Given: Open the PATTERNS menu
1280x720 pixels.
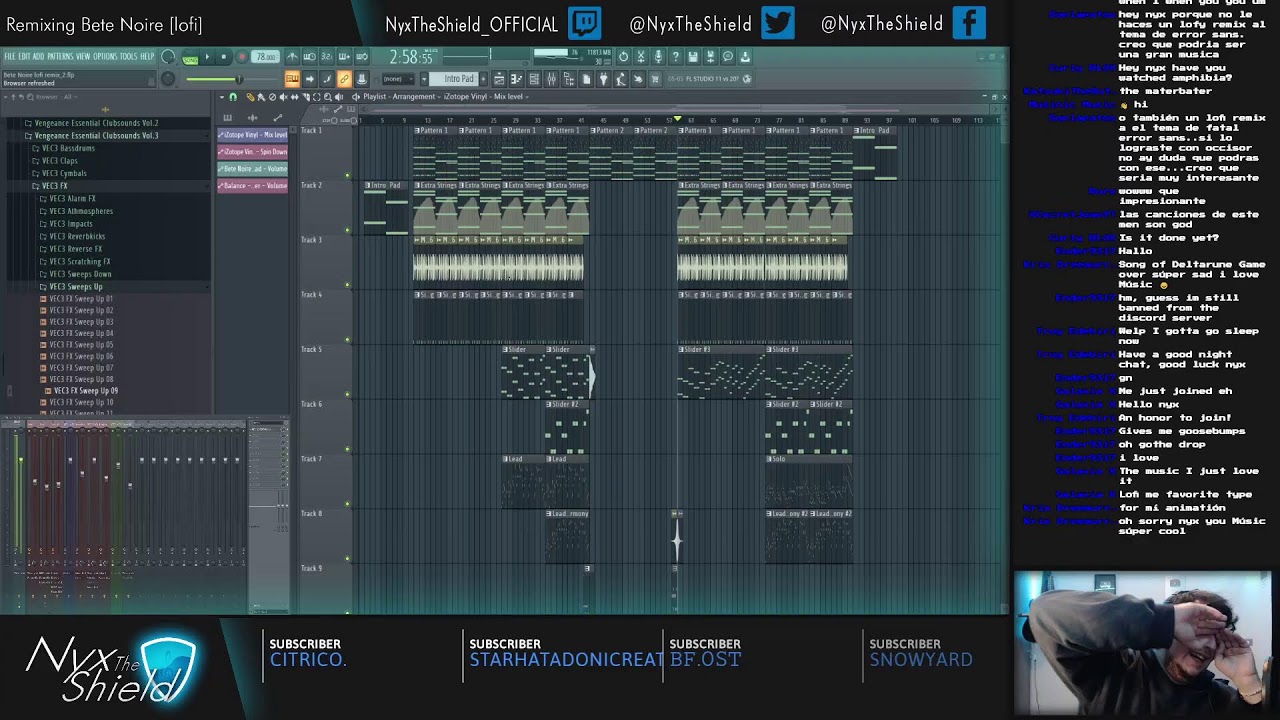Looking at the screenshot, I should tap(61, 57).
